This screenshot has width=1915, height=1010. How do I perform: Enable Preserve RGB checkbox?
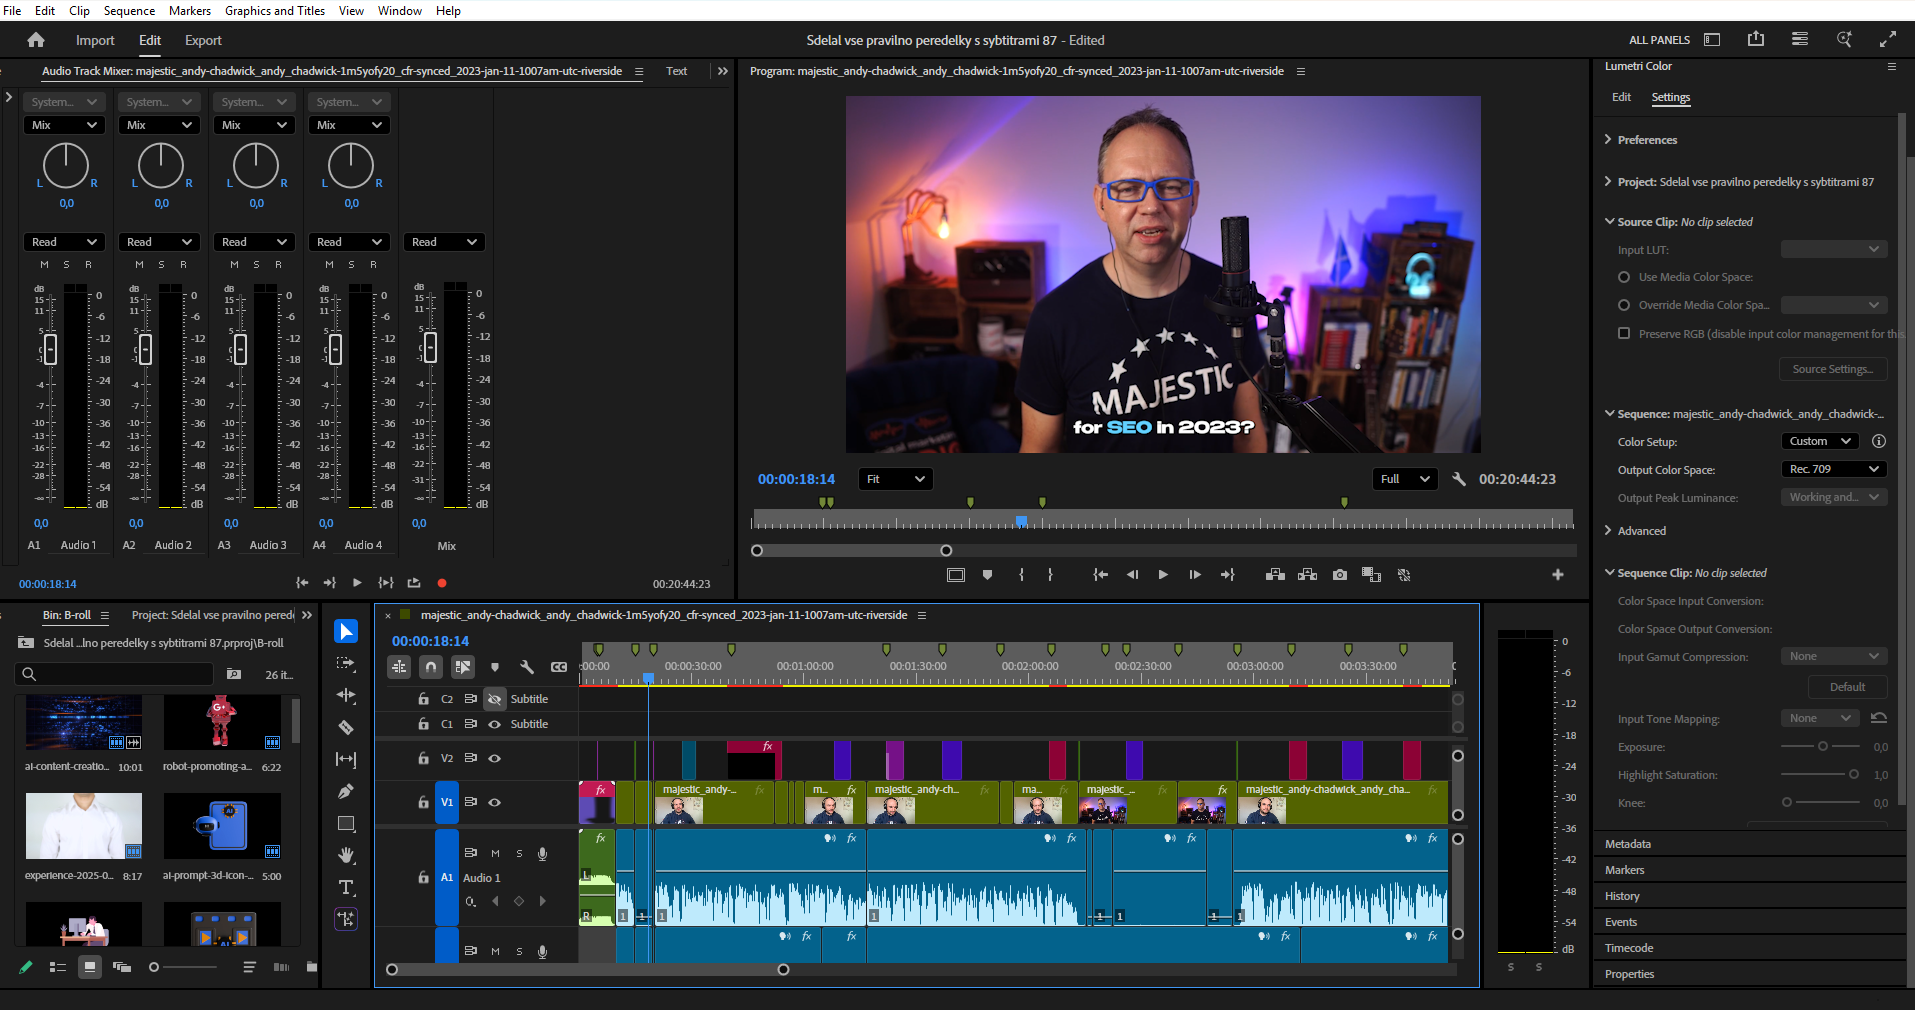[x=1624, y=333]
